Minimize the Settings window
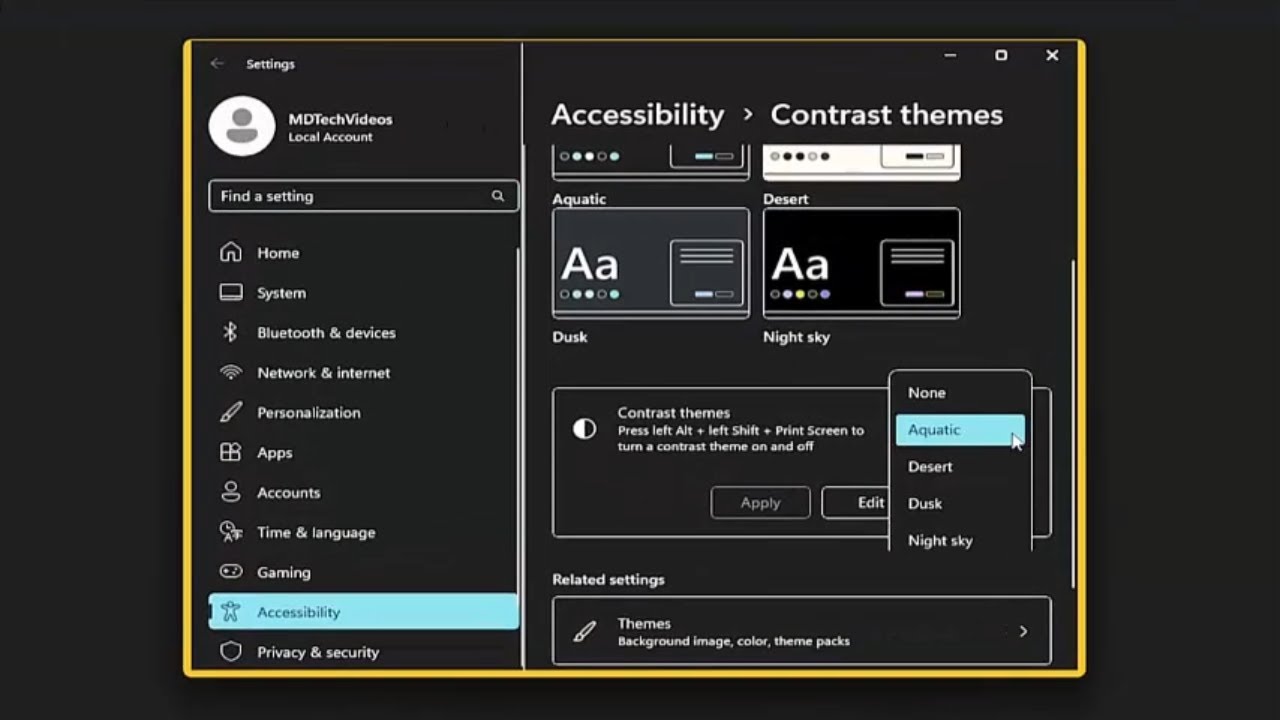1280x720 pixels. 950,55
